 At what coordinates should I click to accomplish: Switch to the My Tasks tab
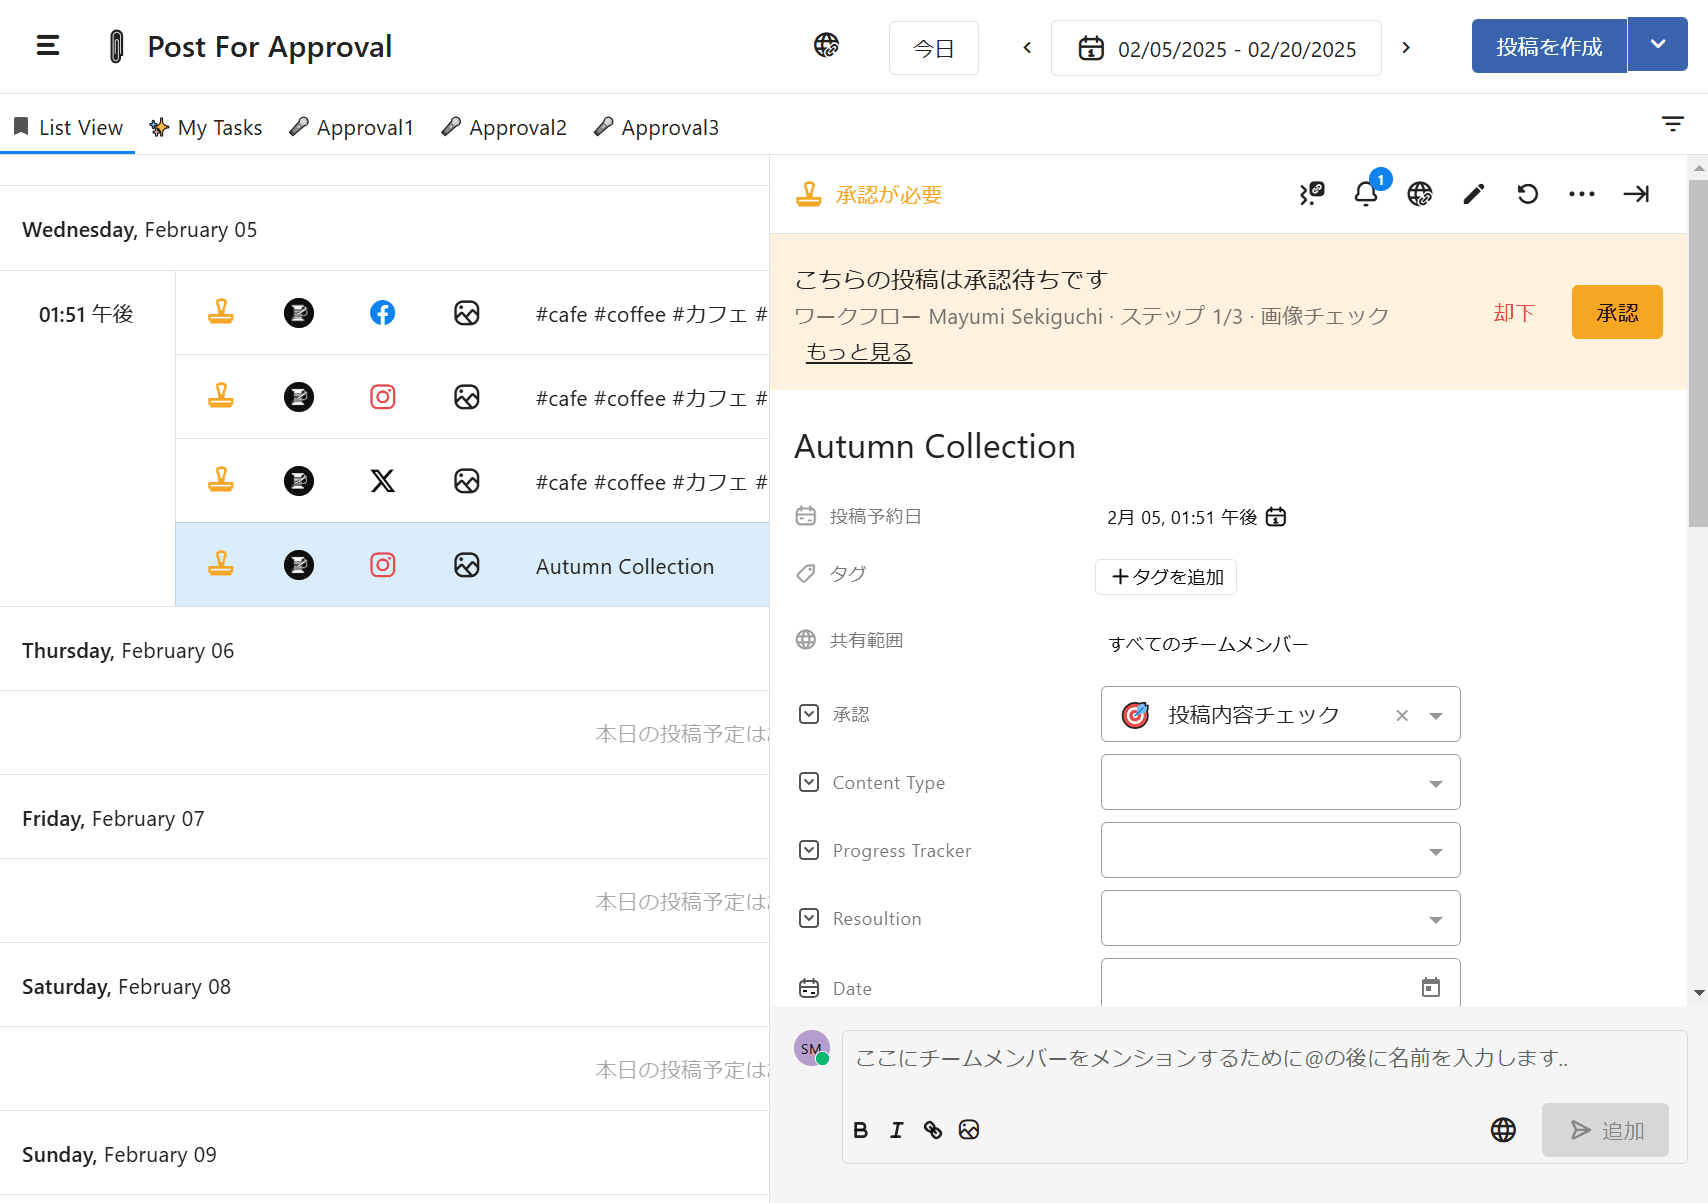pos(206,128)
